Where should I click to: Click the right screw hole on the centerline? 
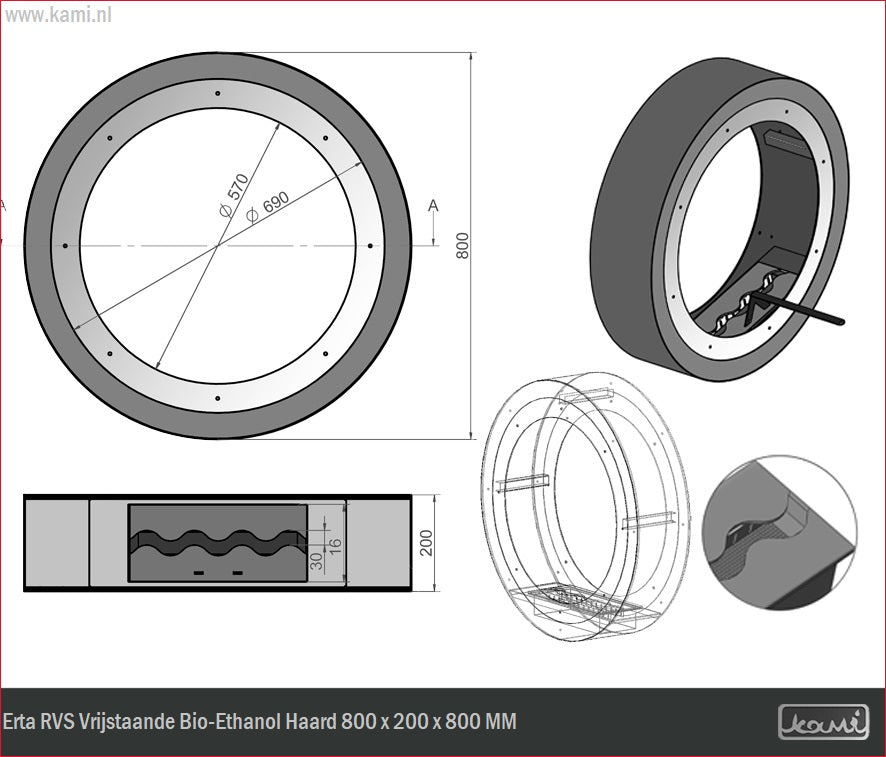click(370, 246)
